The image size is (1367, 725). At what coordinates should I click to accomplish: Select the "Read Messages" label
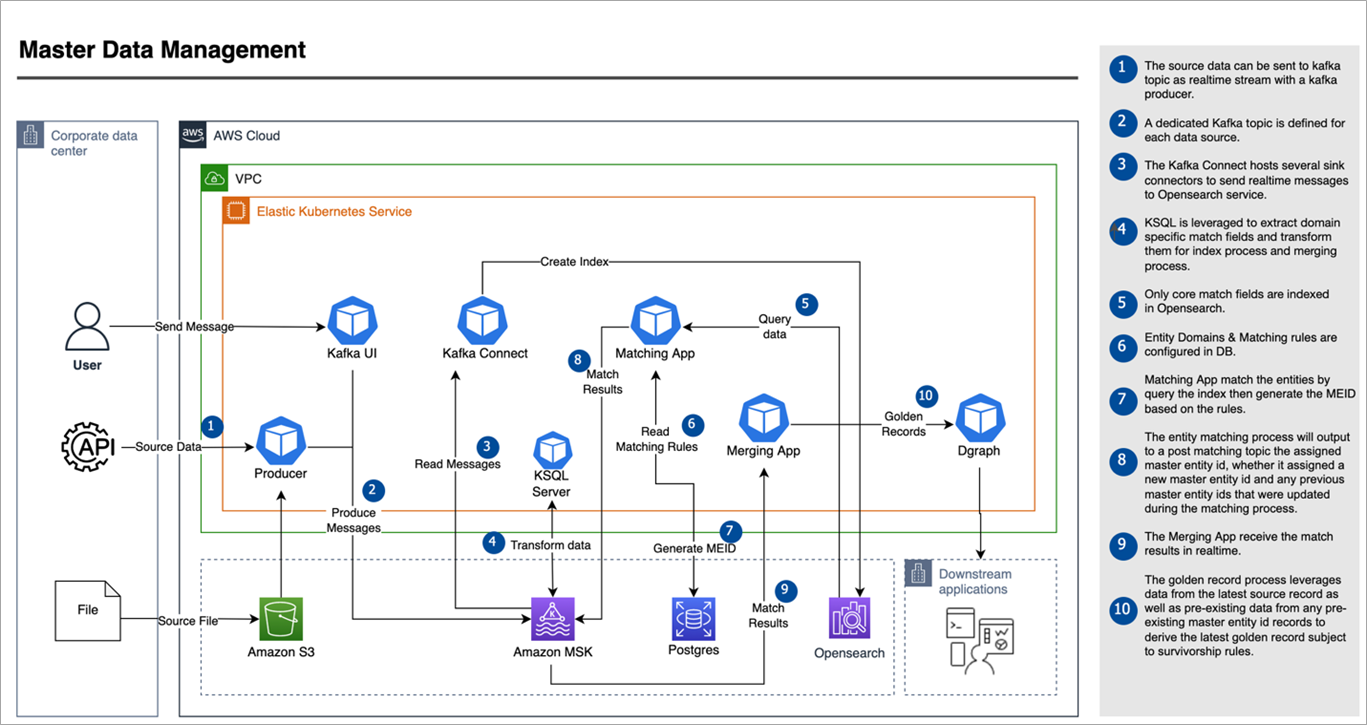tap(458, 463)
